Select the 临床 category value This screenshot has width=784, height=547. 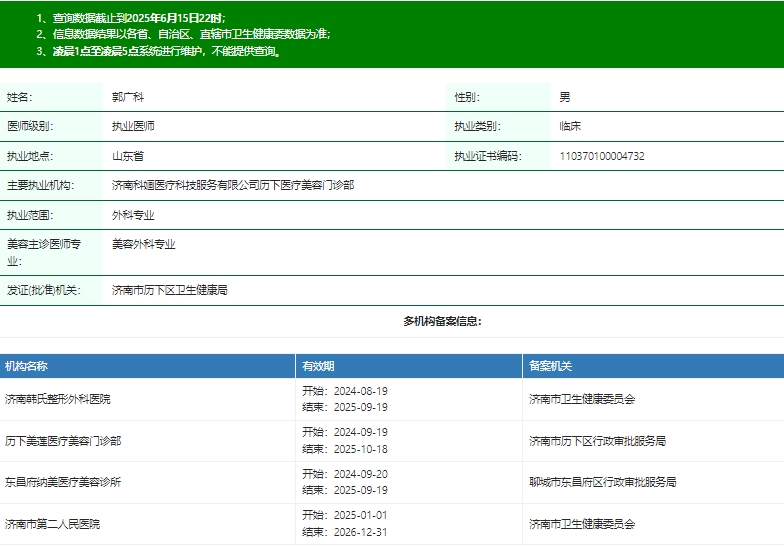pyautogui.click(x=570, y=126)
